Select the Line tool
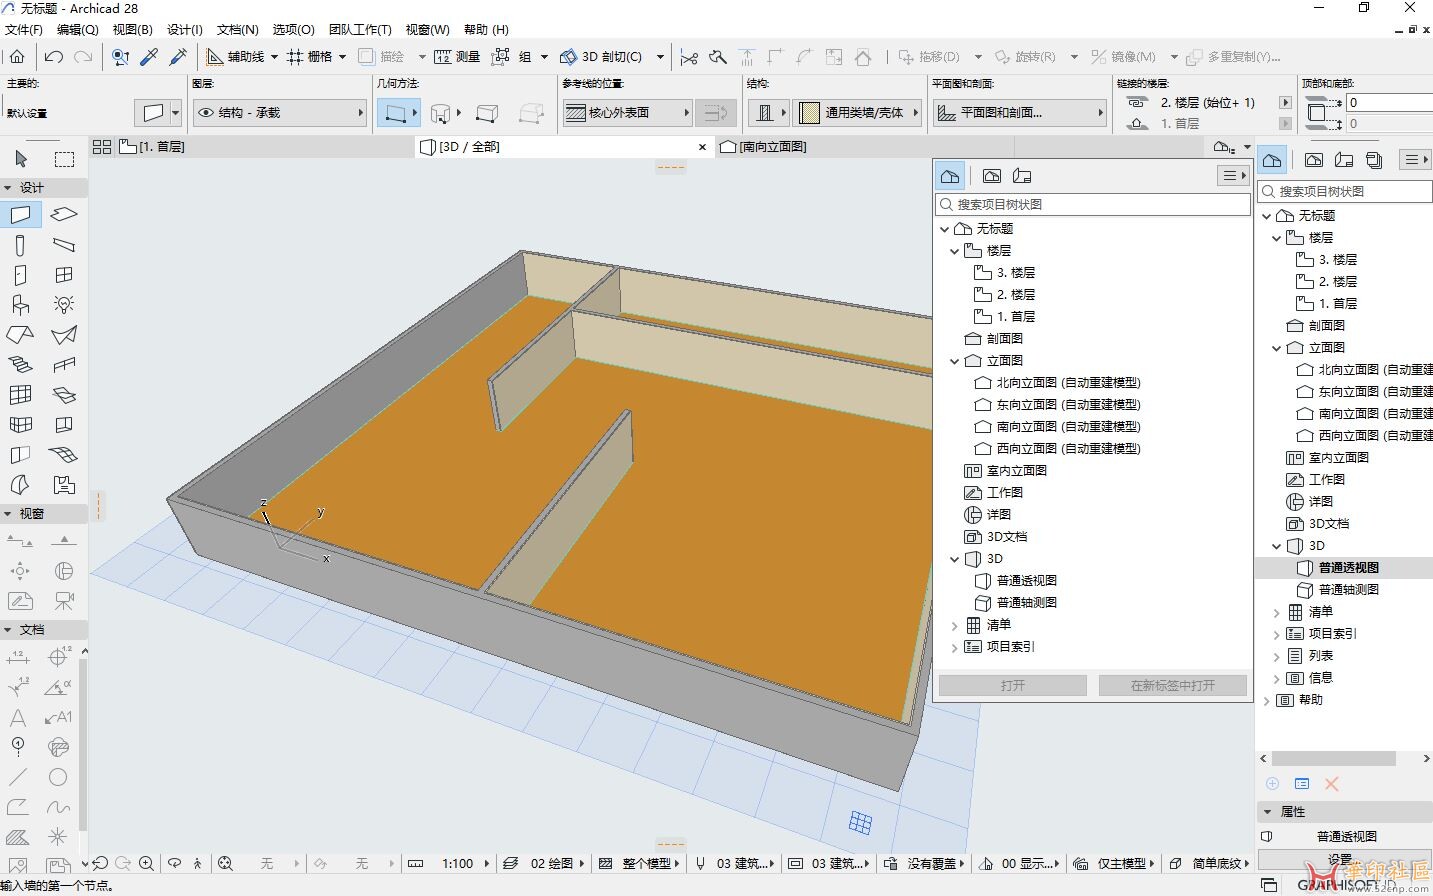The height and width of the screenshot is (896, 1433). pos(18,778)
